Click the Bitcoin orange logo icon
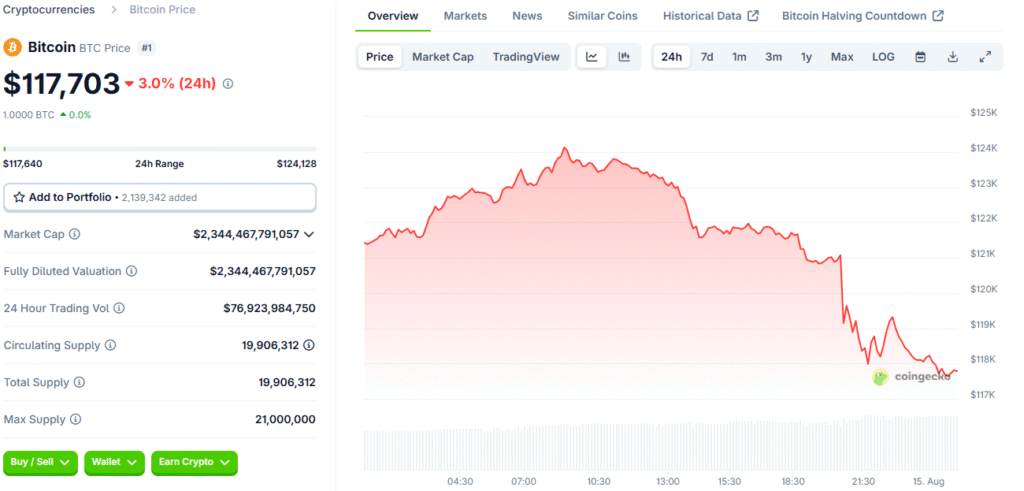 (x=12, y=48)
